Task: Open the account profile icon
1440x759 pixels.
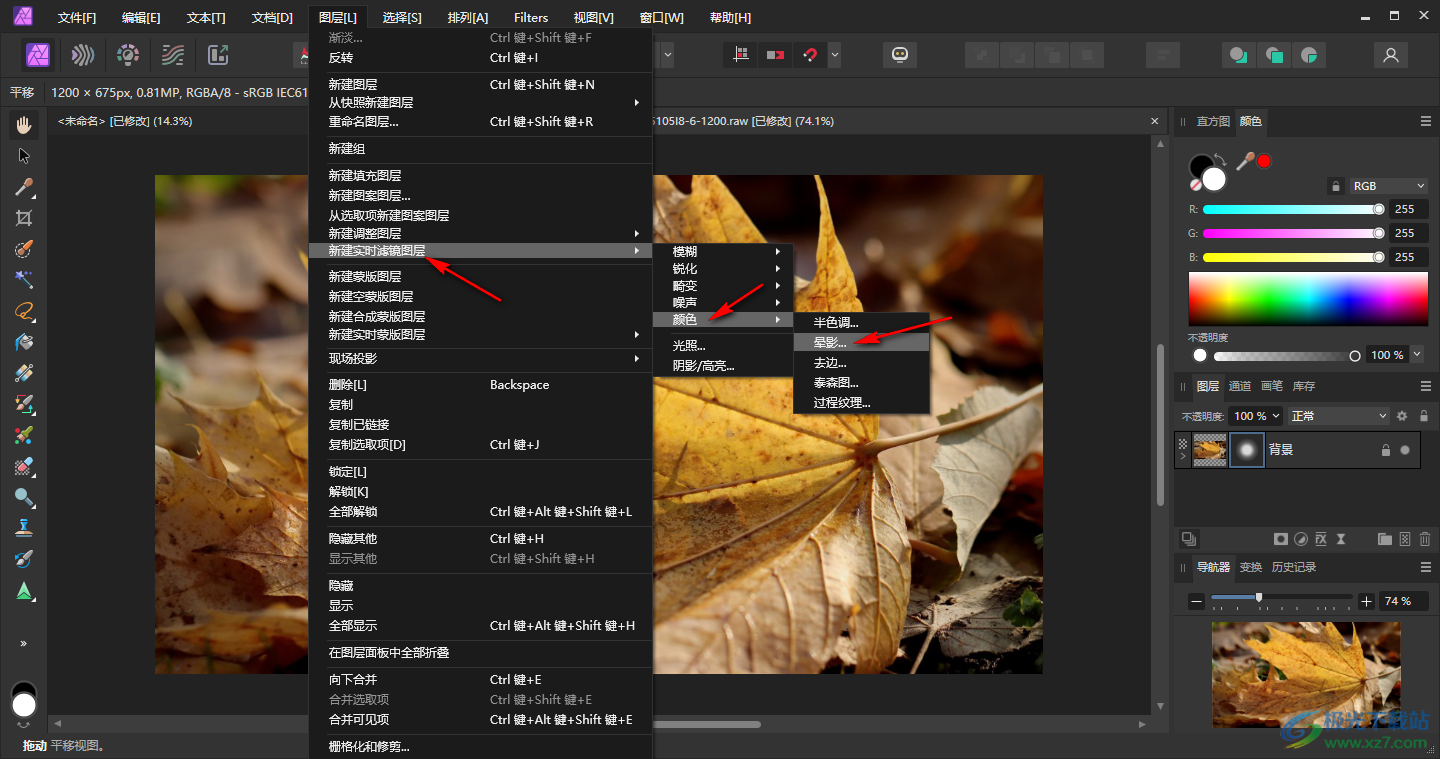Action: coord(1390,55)
